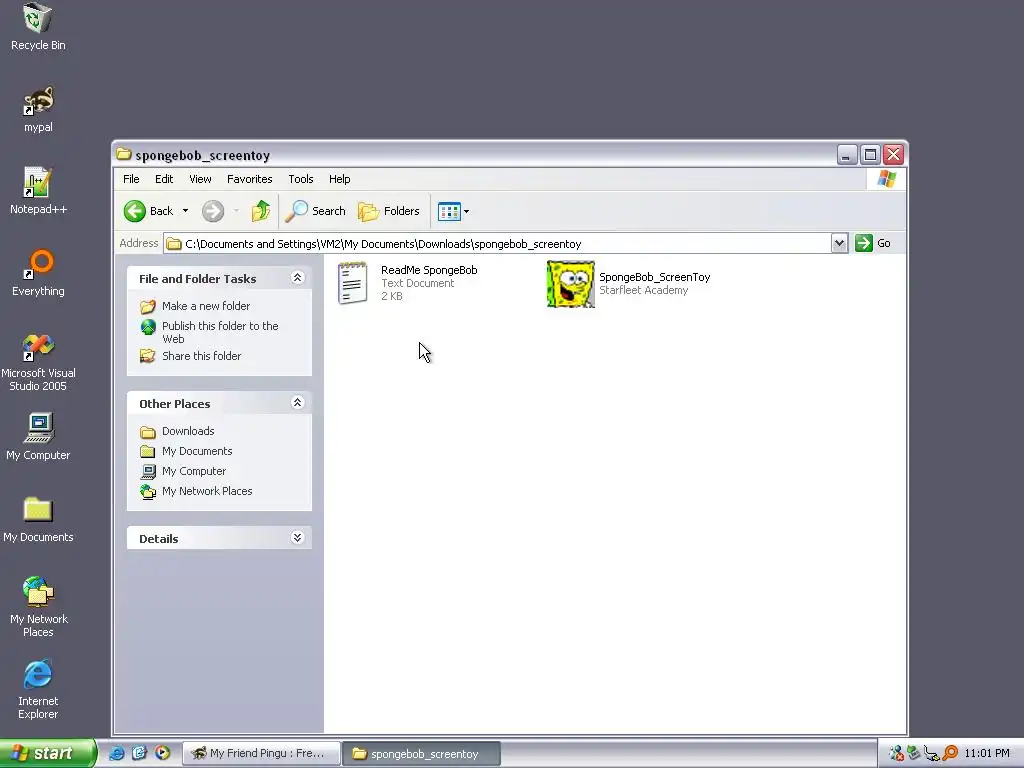
Task: Minimize the spongebob_screentoy window
Action: 846,155
